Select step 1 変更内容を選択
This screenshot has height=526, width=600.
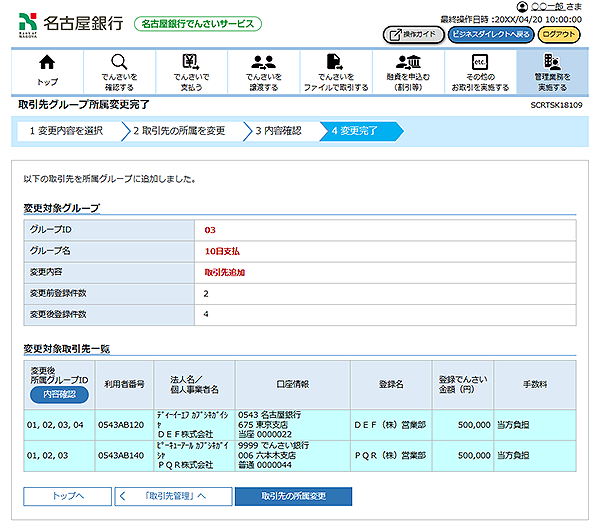click(x=67, y=130)
